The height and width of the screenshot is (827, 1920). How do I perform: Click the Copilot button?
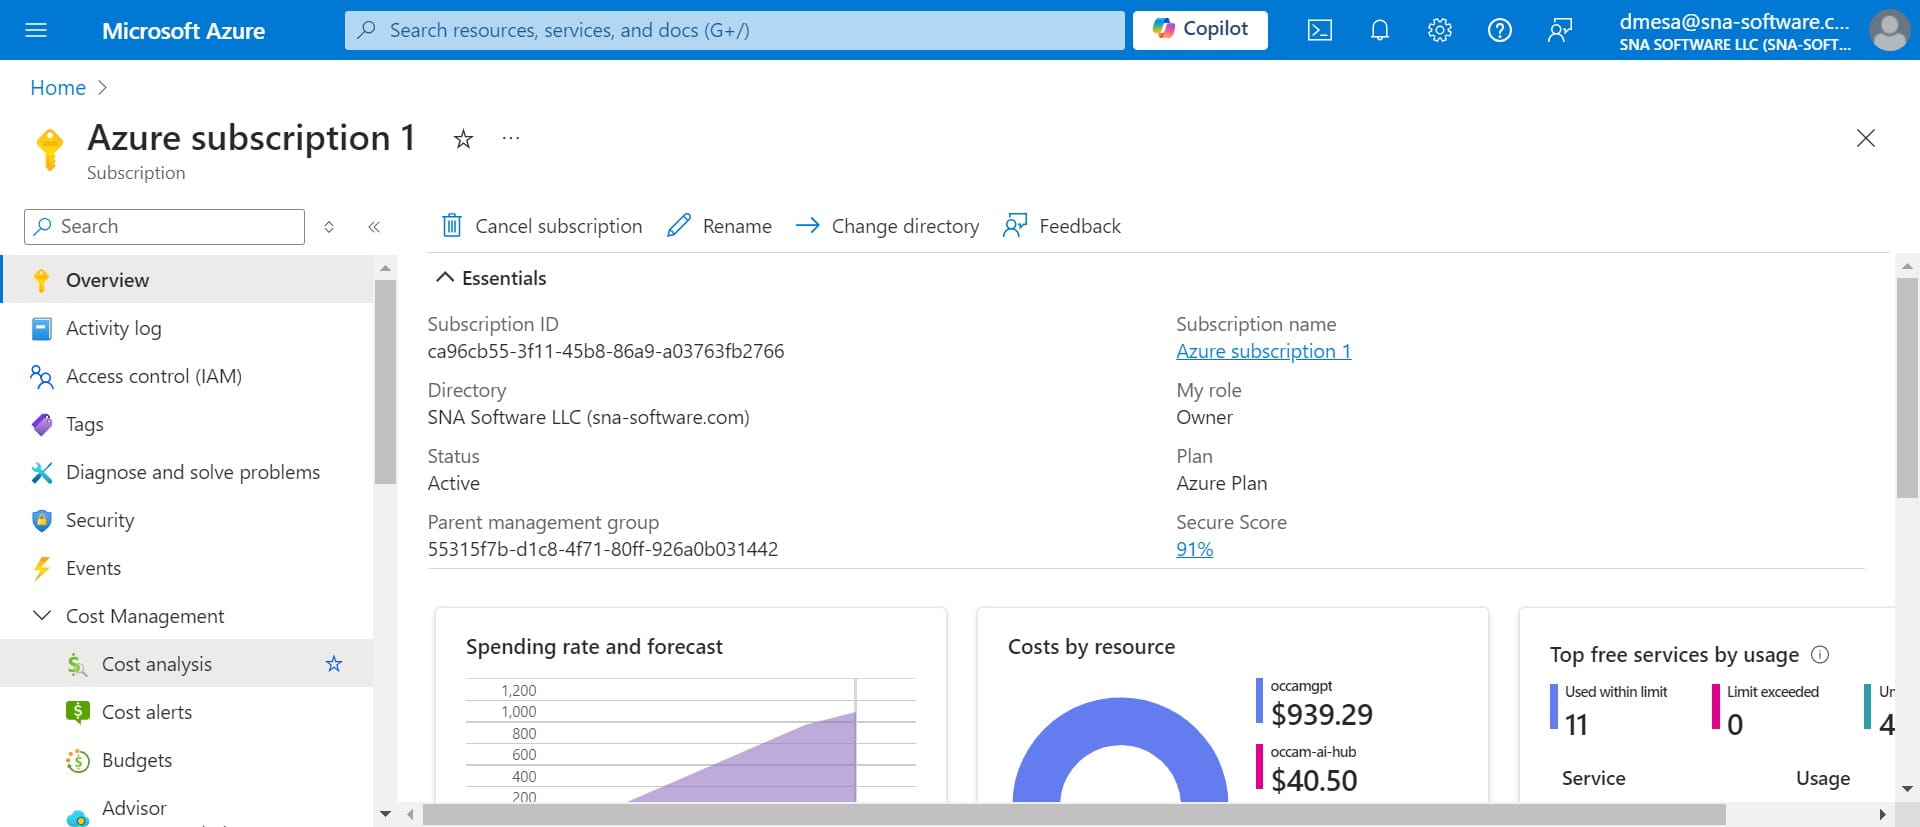(1200, 30)
